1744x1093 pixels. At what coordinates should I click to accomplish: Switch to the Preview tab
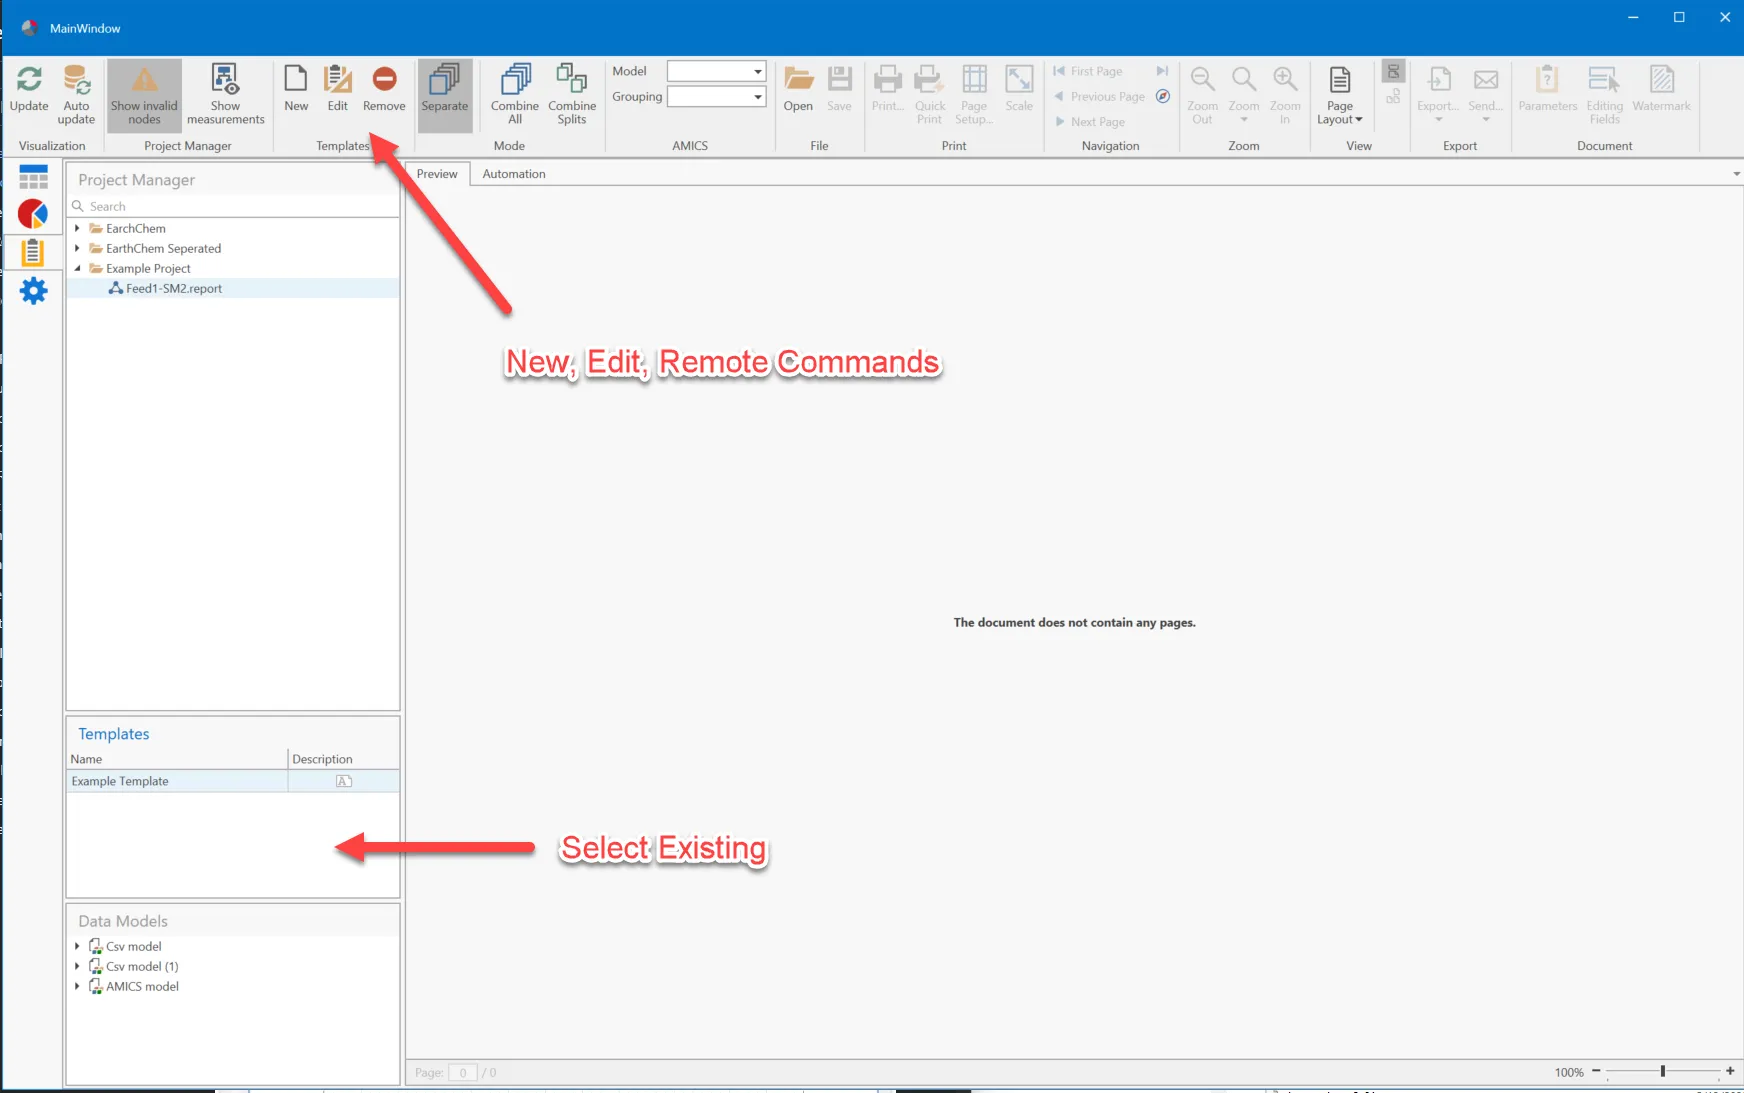[437, 174]
